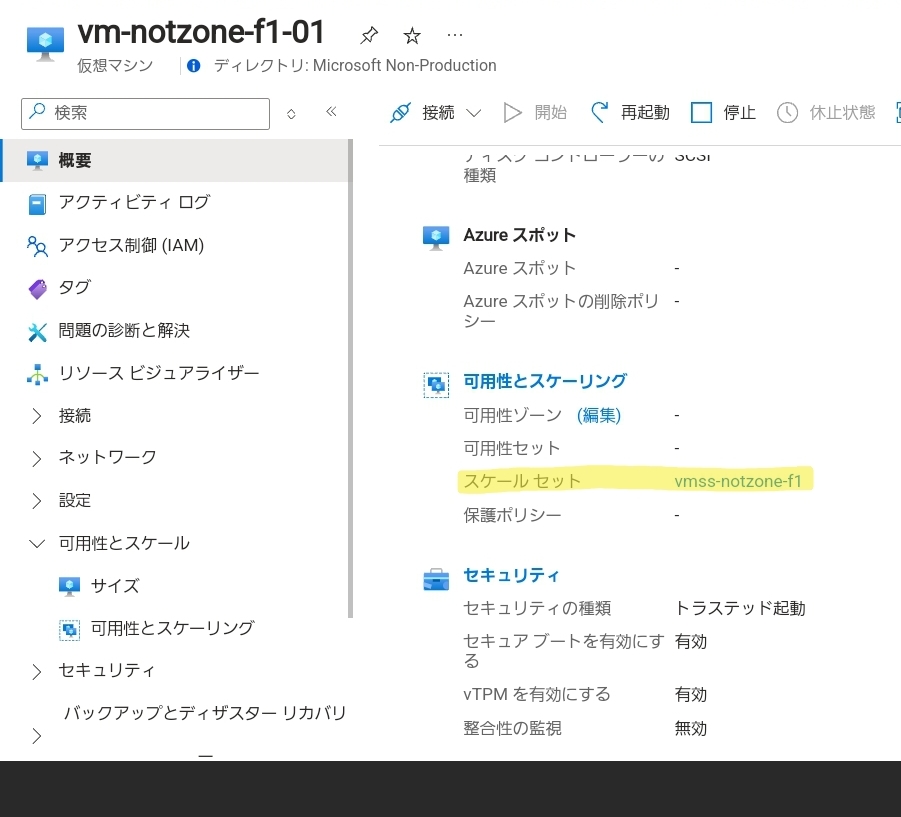The image size is (901, 817).
Task: Open the セキュリティ section heading link
Action: 511,575
